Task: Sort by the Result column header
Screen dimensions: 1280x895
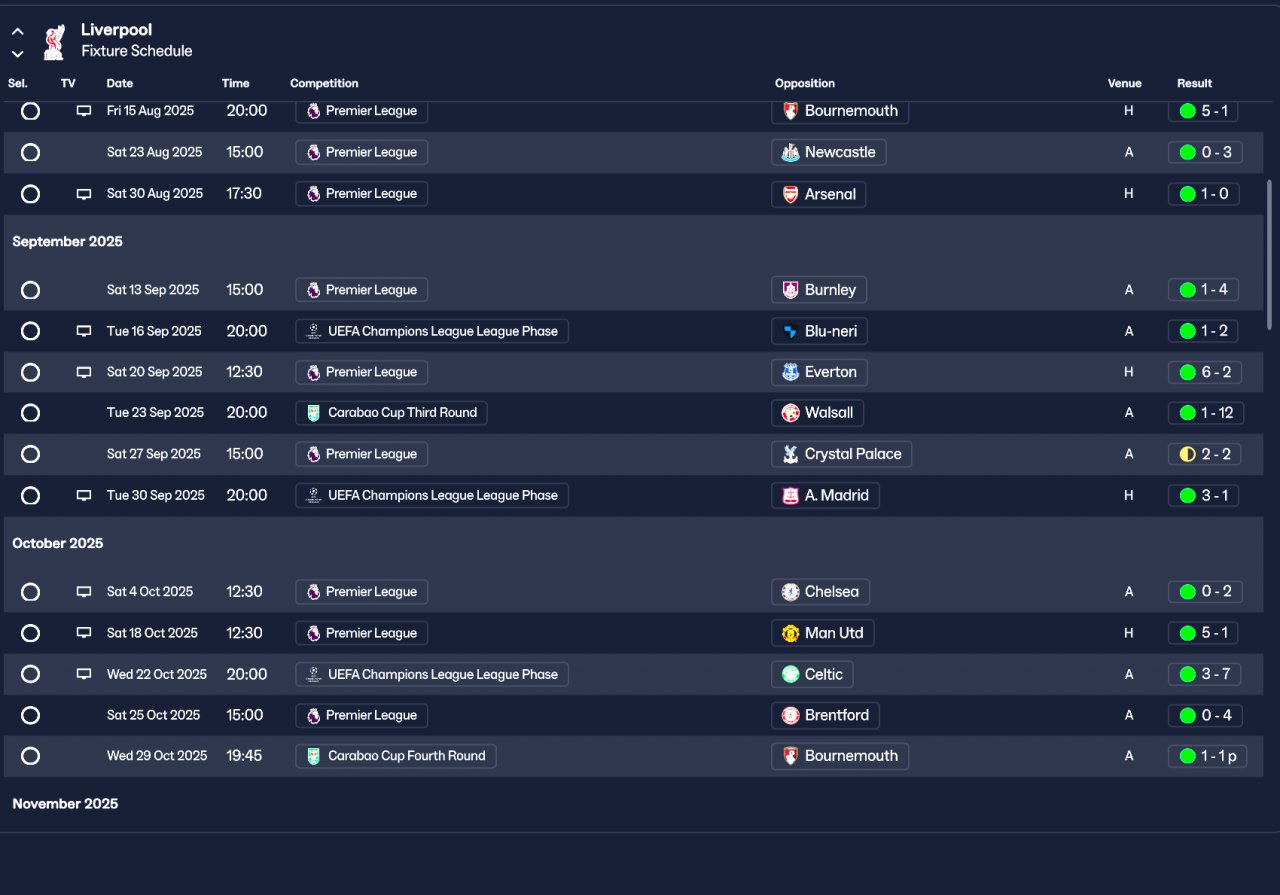Action: pos(1195,84)
